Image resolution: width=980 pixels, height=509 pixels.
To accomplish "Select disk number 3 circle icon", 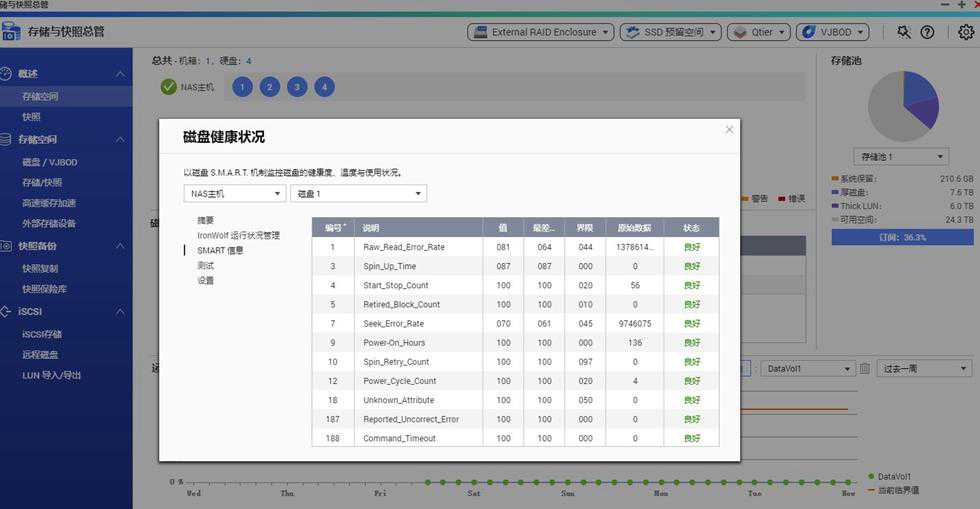I will pos(297,87).
